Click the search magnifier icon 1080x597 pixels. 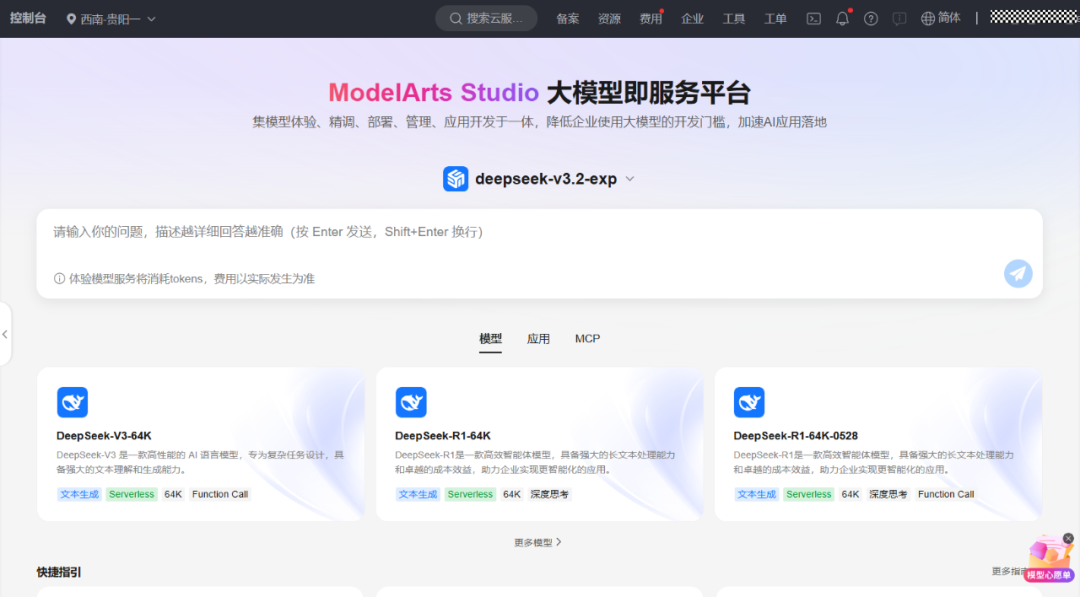coord(455,19)
